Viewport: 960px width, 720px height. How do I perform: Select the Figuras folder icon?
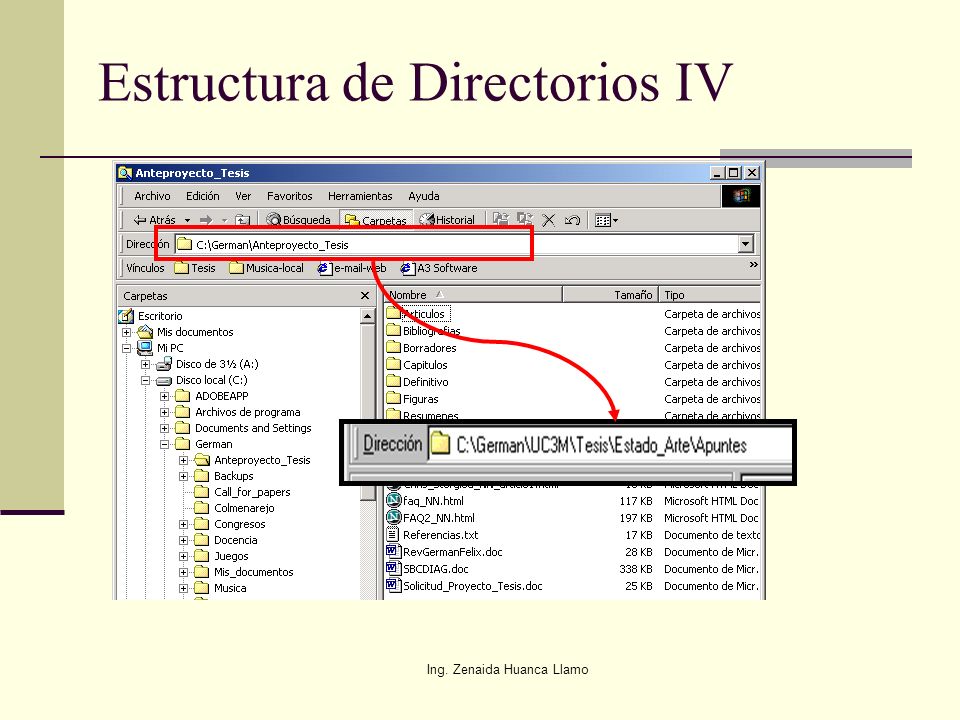394,399
